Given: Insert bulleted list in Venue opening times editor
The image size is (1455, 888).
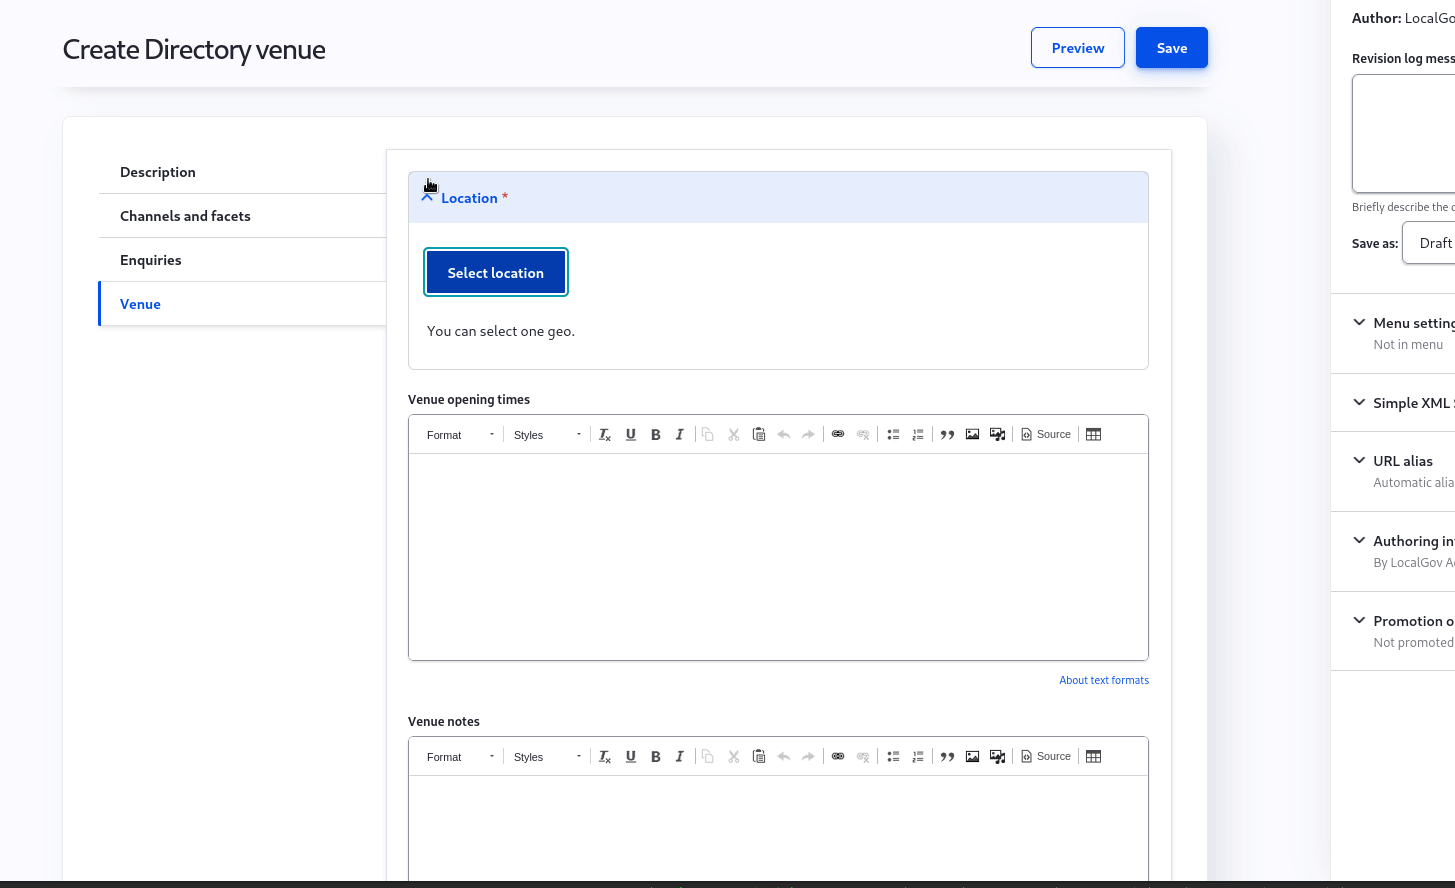Looking at the screenshot, I should pos(893,435).
